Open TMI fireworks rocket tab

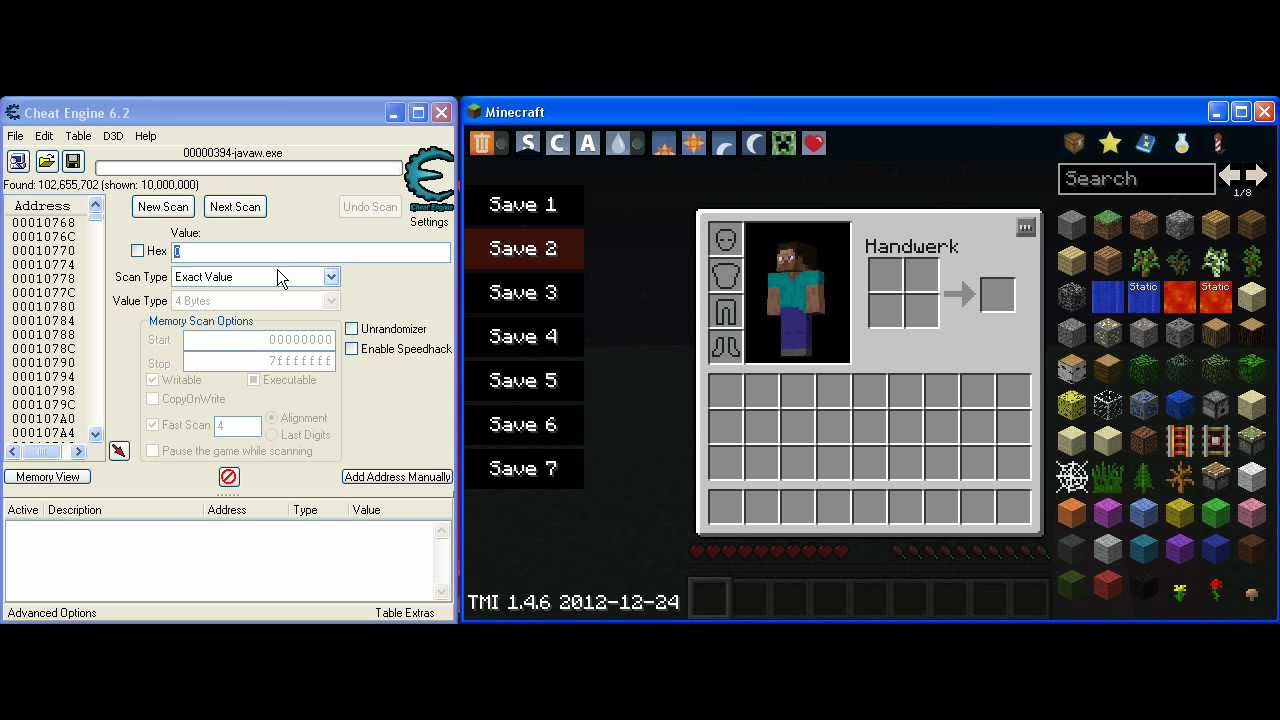click(1218, 143)
